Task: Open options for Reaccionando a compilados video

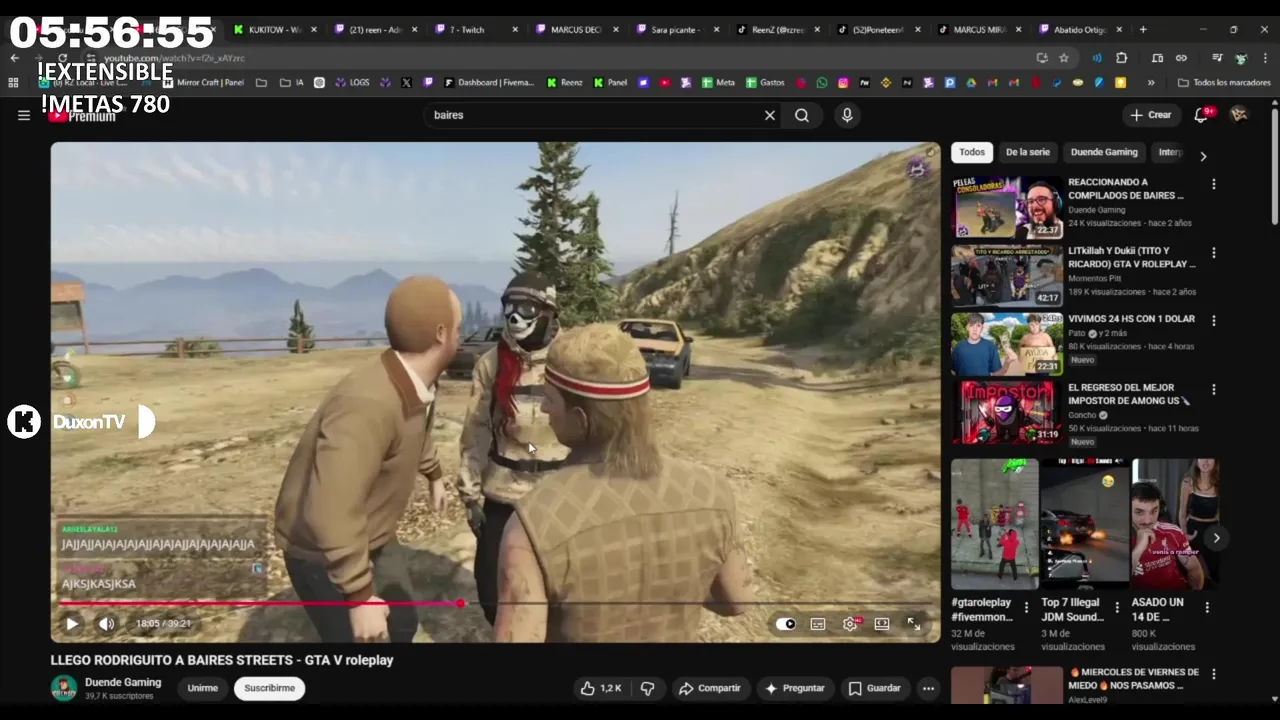Action: click(x=1214, y=185)
